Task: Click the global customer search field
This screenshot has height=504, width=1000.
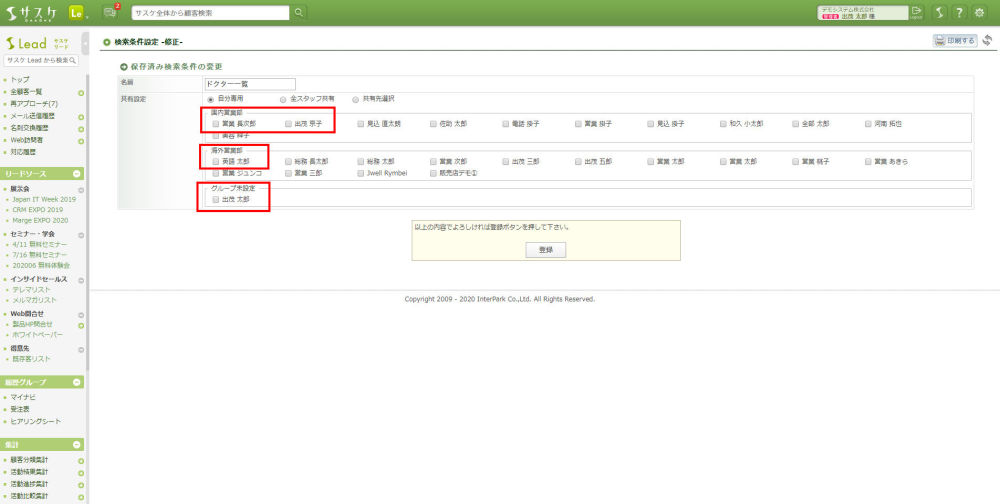Action: pos(210,13)
